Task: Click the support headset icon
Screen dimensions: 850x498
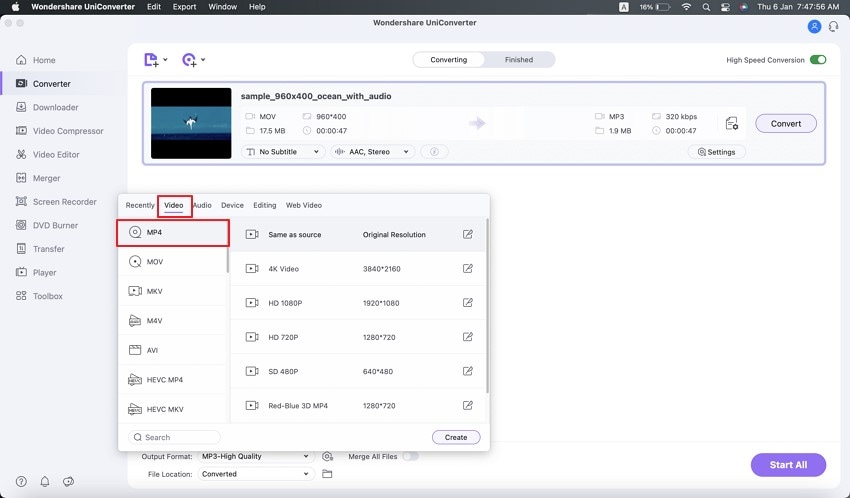Action: [x=833, y=26]
